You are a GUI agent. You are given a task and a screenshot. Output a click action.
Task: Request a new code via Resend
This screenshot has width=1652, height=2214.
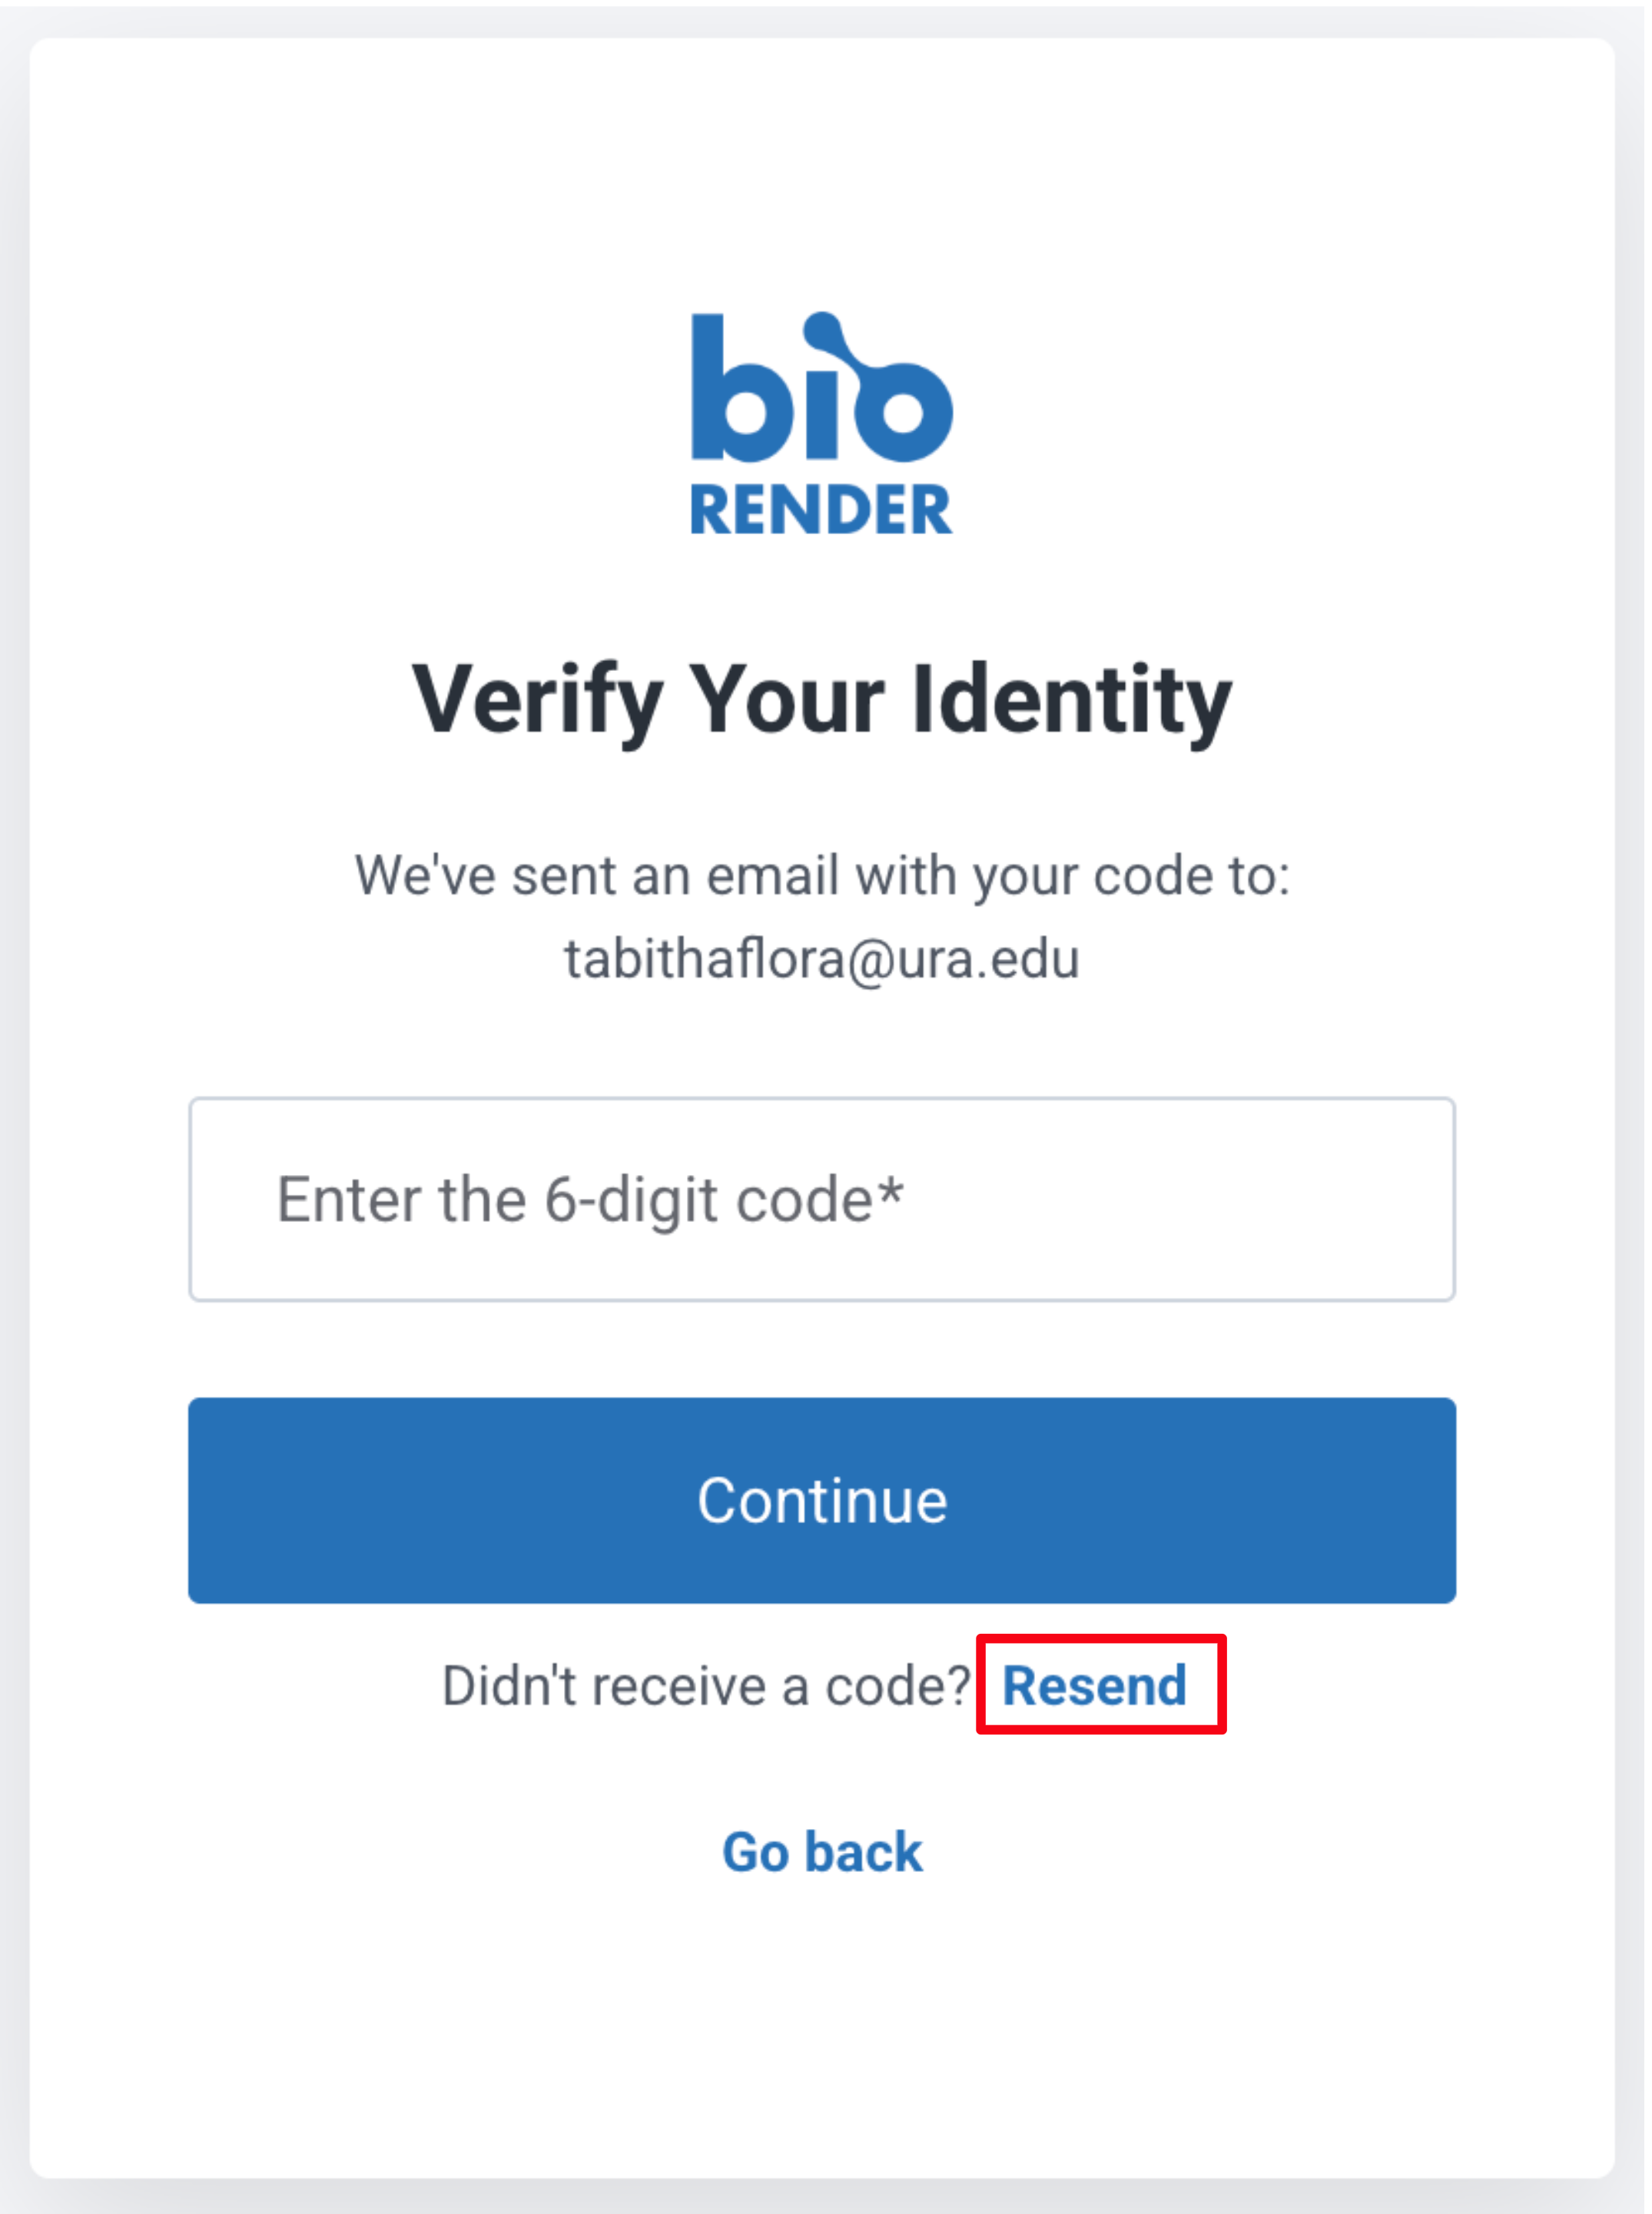(x=1094, y=1686)
